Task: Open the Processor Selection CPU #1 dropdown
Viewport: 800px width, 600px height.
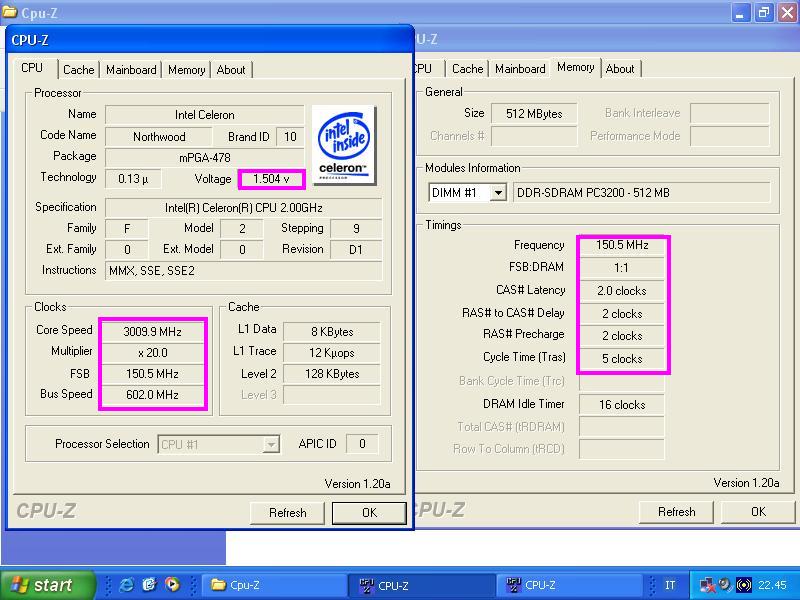Action: point(271,444)
